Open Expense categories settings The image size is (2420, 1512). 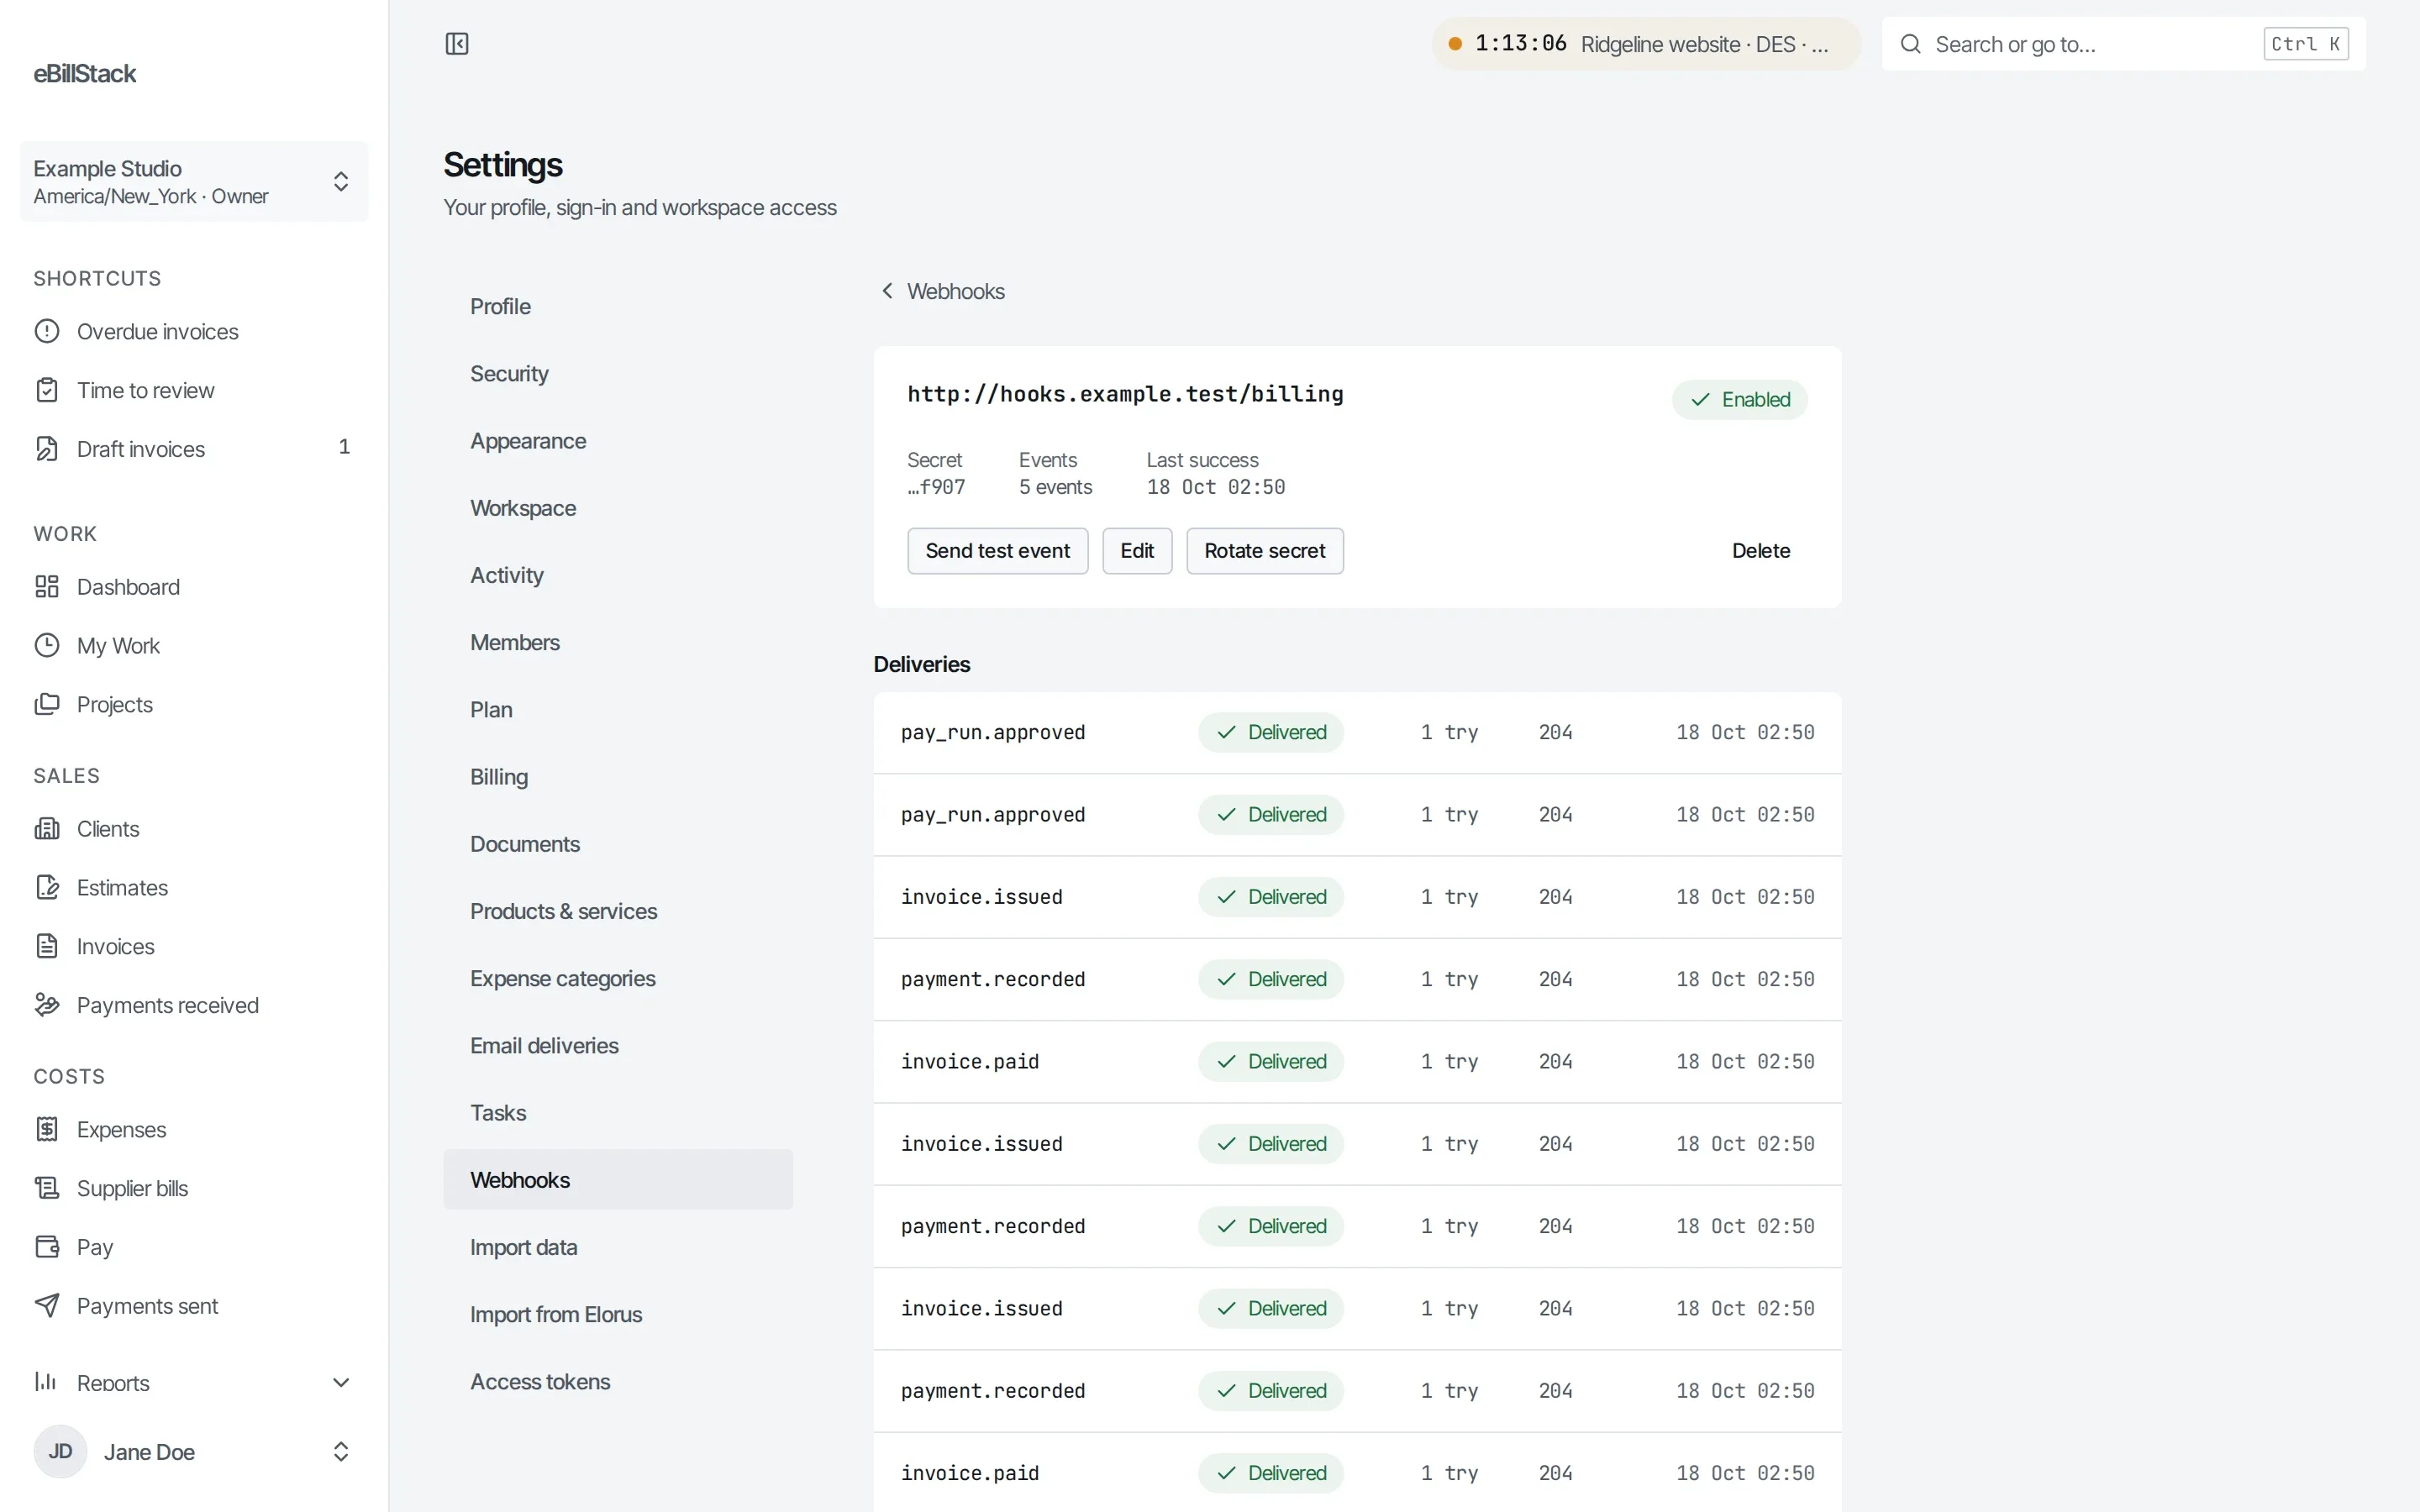click(618, 978)
